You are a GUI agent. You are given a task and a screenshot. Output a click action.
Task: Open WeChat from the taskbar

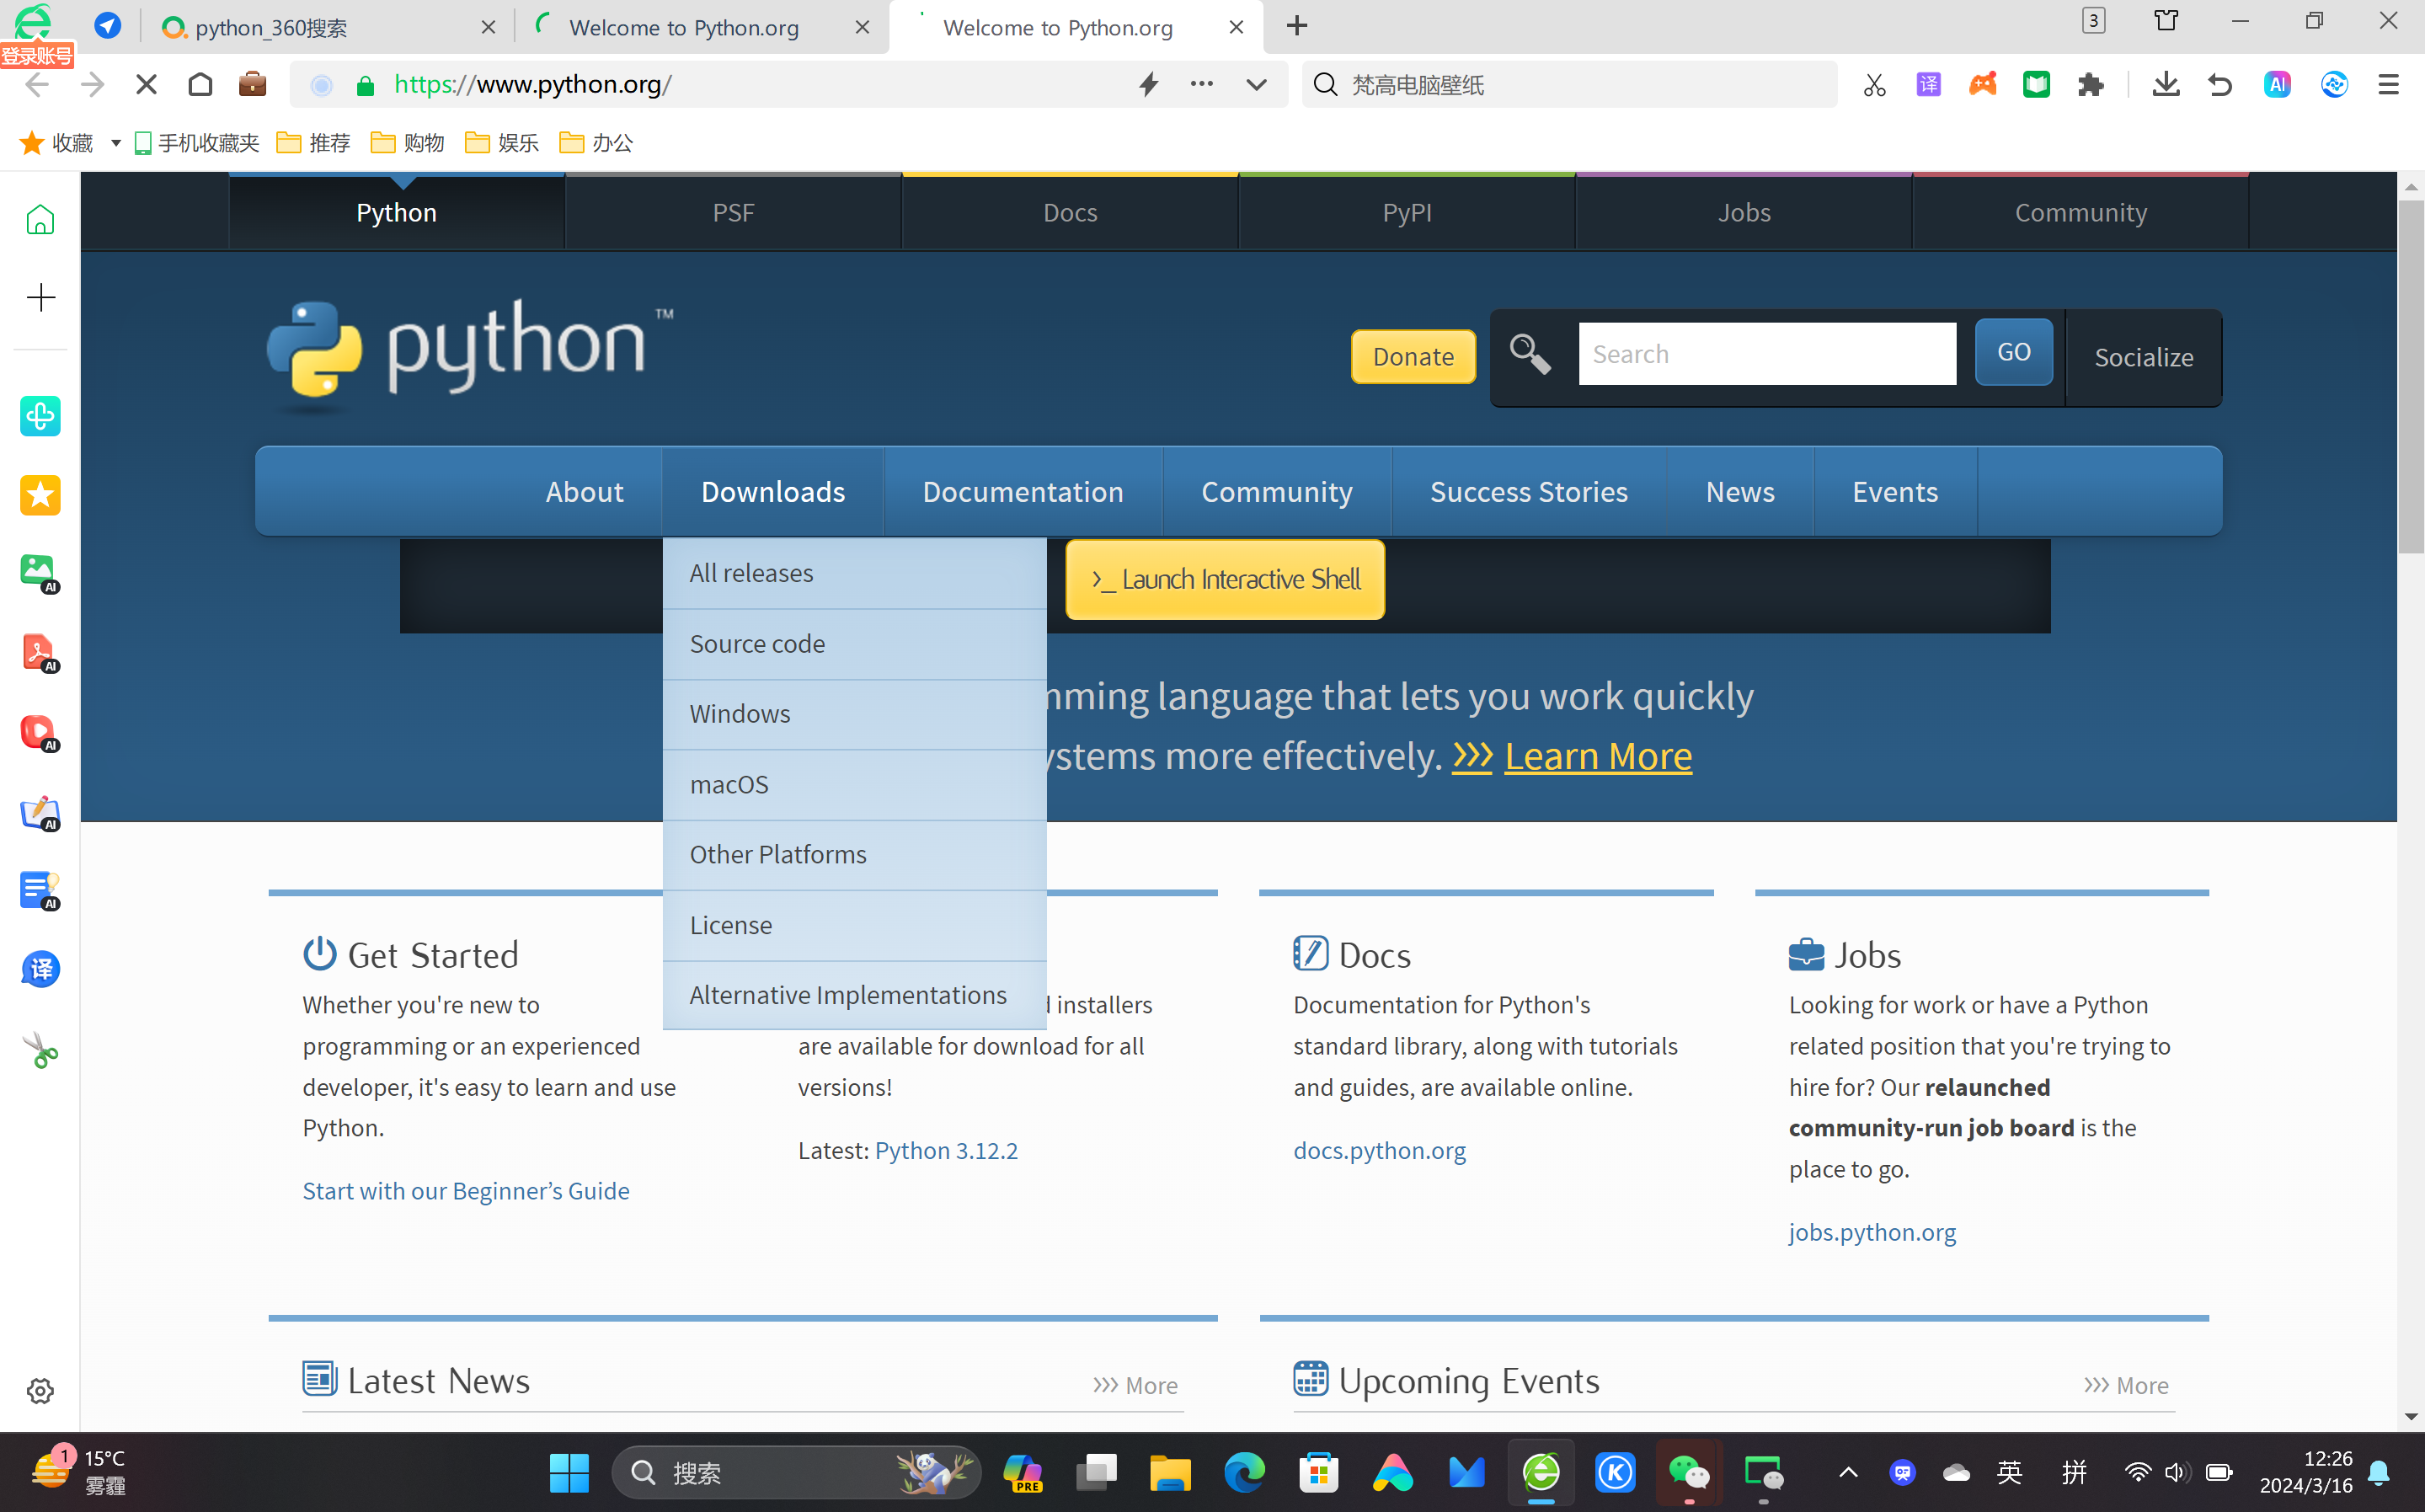(x=1688, y=1472)
